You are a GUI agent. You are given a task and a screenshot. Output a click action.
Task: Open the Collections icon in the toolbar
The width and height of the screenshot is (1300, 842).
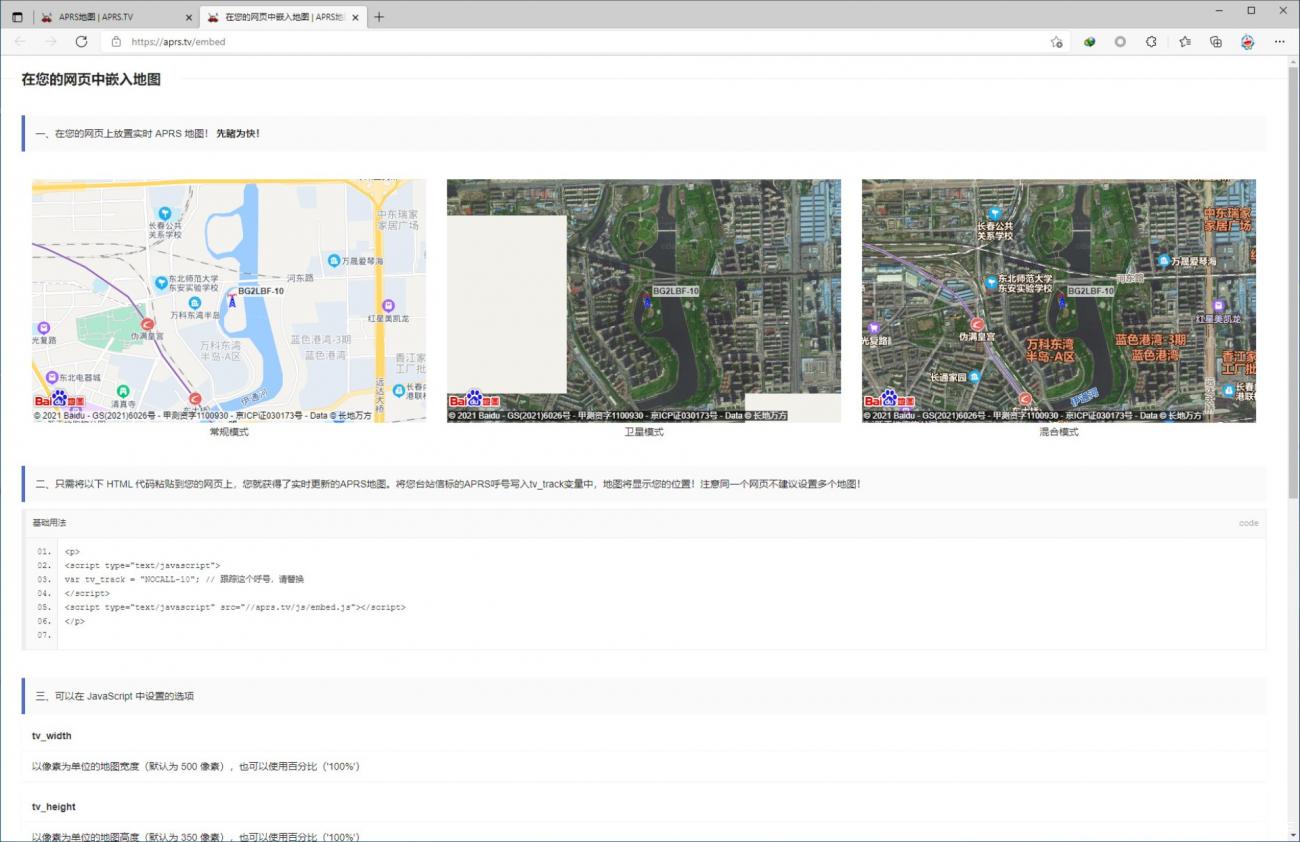coord(1215,42)
